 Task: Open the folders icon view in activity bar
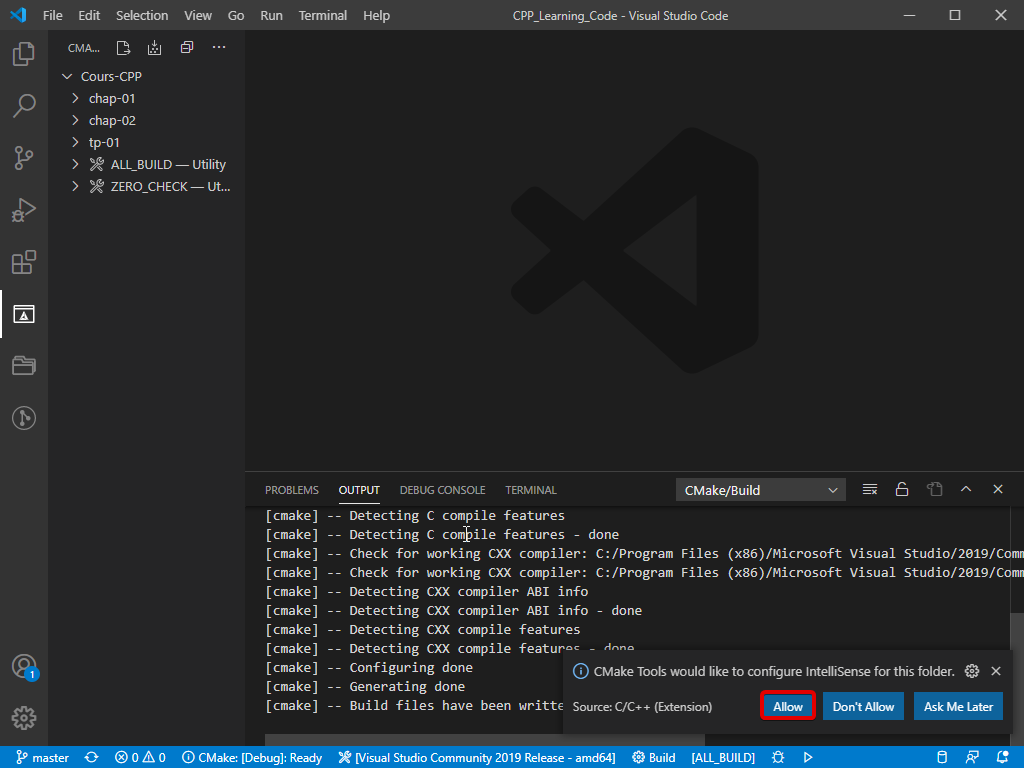coord(24,366)
